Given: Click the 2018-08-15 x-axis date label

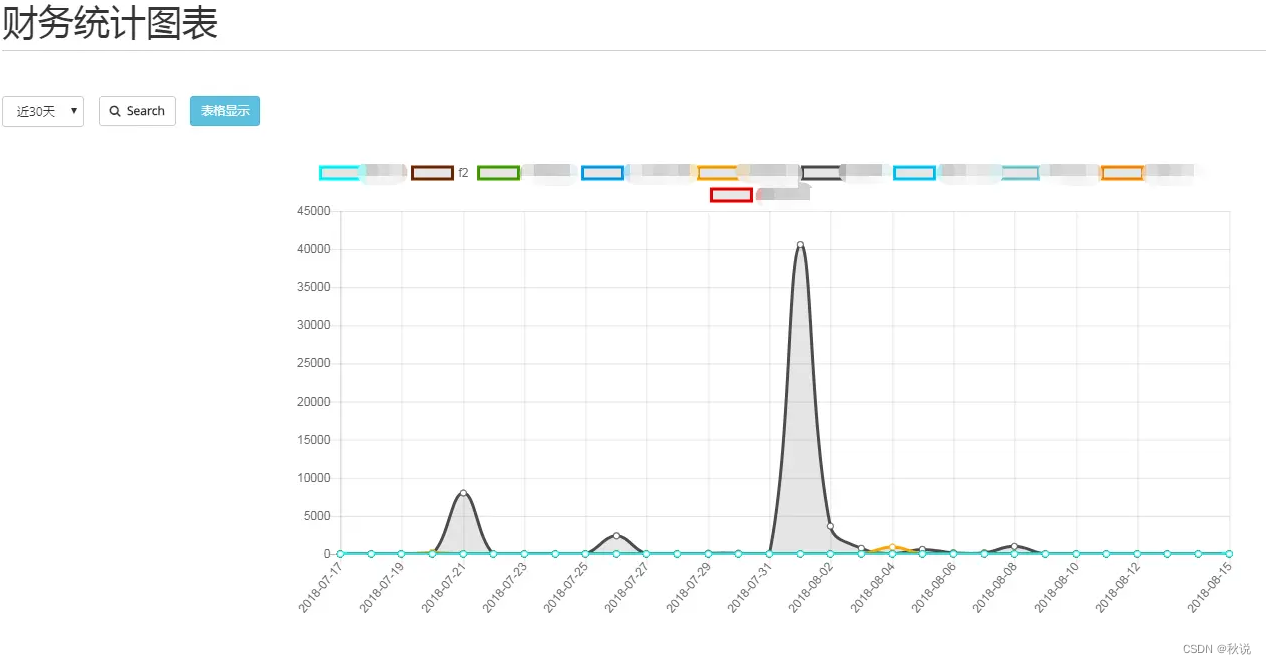Looking at the screenshot, I should coord(1210,586).
